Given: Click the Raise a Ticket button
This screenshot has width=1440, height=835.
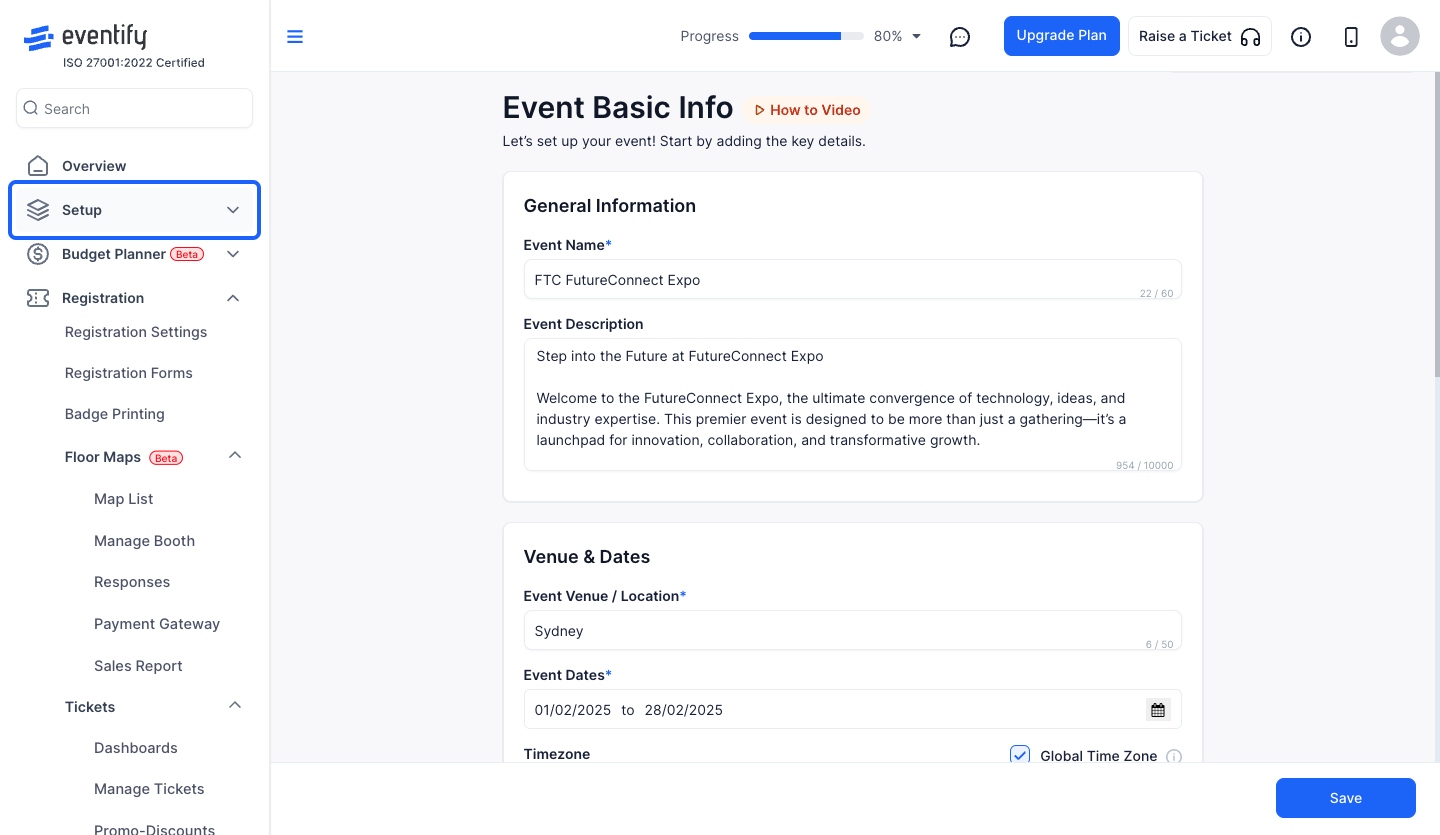Looking at the screenshot, I should (1199, 36).
